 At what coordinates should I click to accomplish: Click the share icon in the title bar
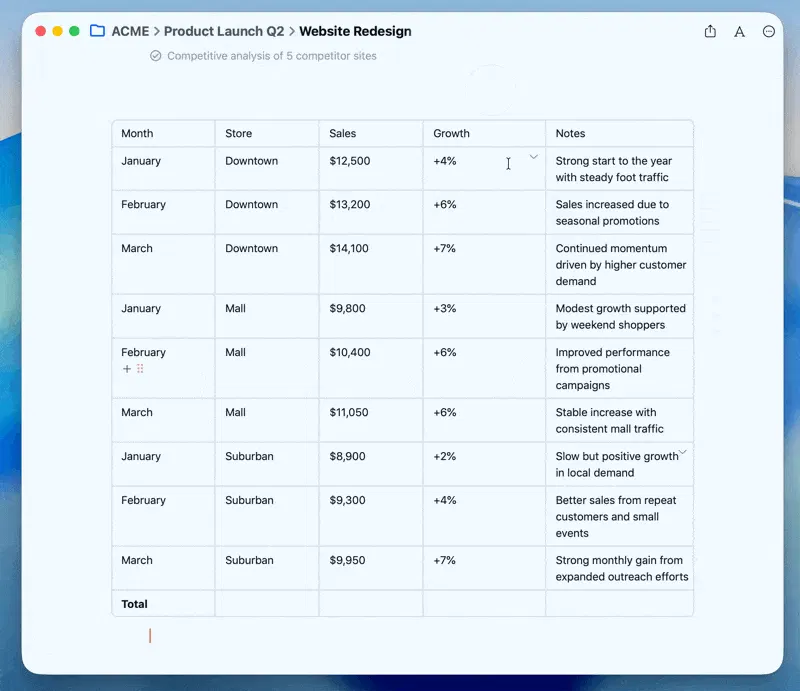click(710, 31)
